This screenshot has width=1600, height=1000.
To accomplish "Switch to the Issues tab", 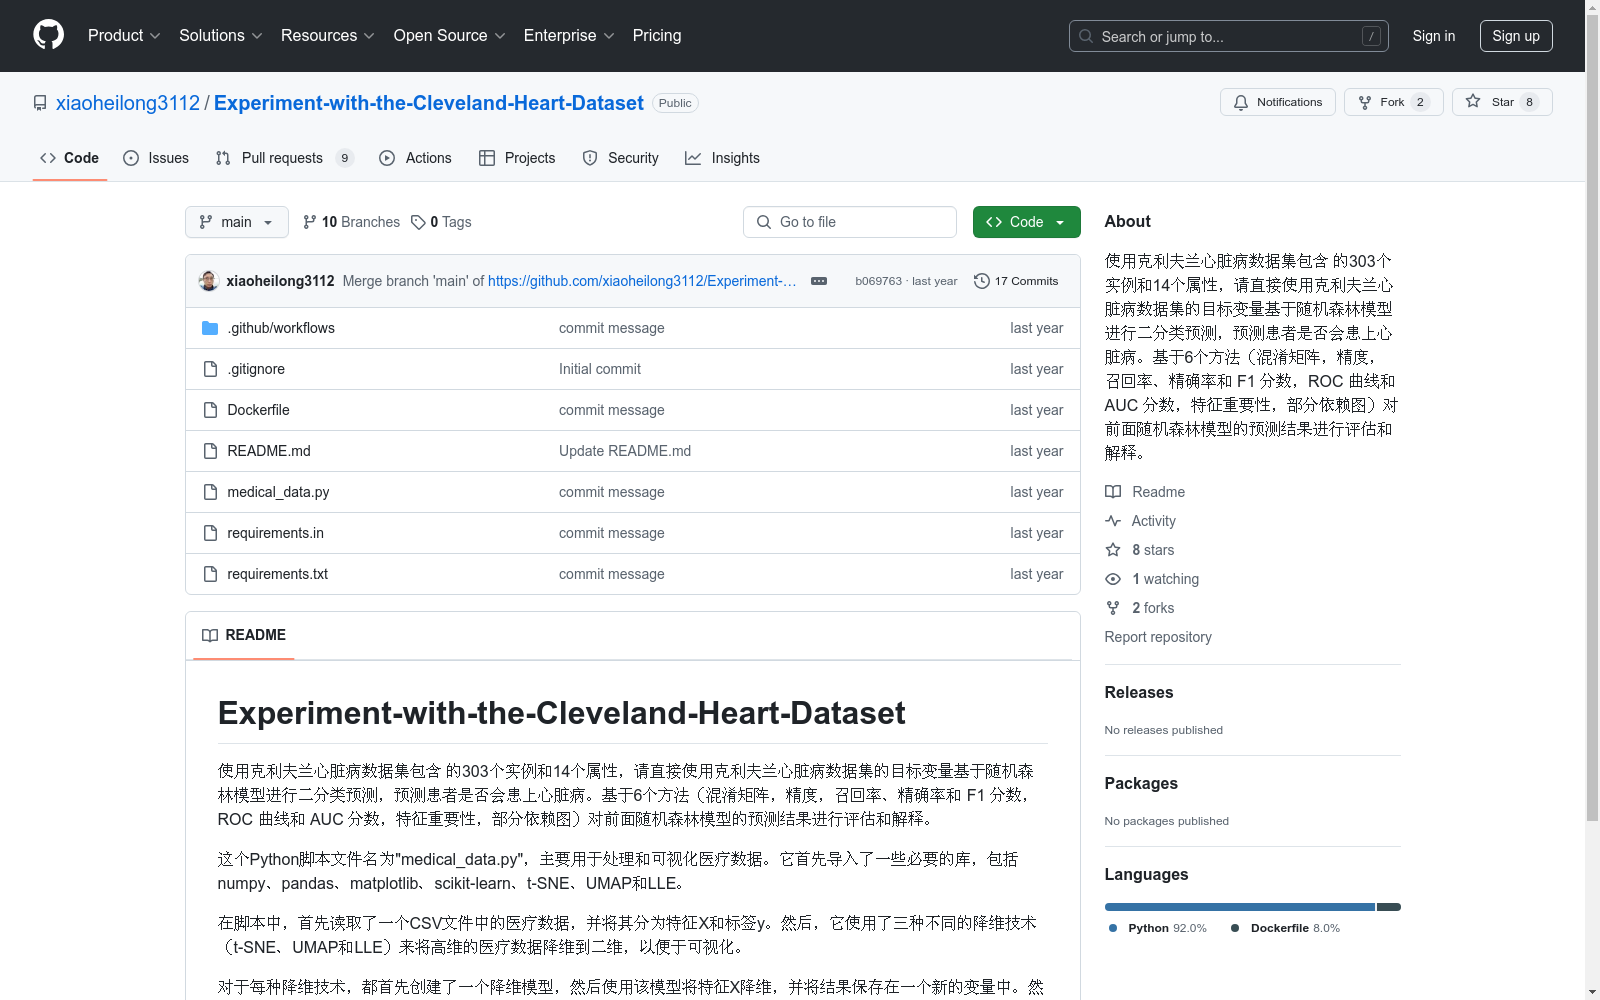I will tap(156, 158).
